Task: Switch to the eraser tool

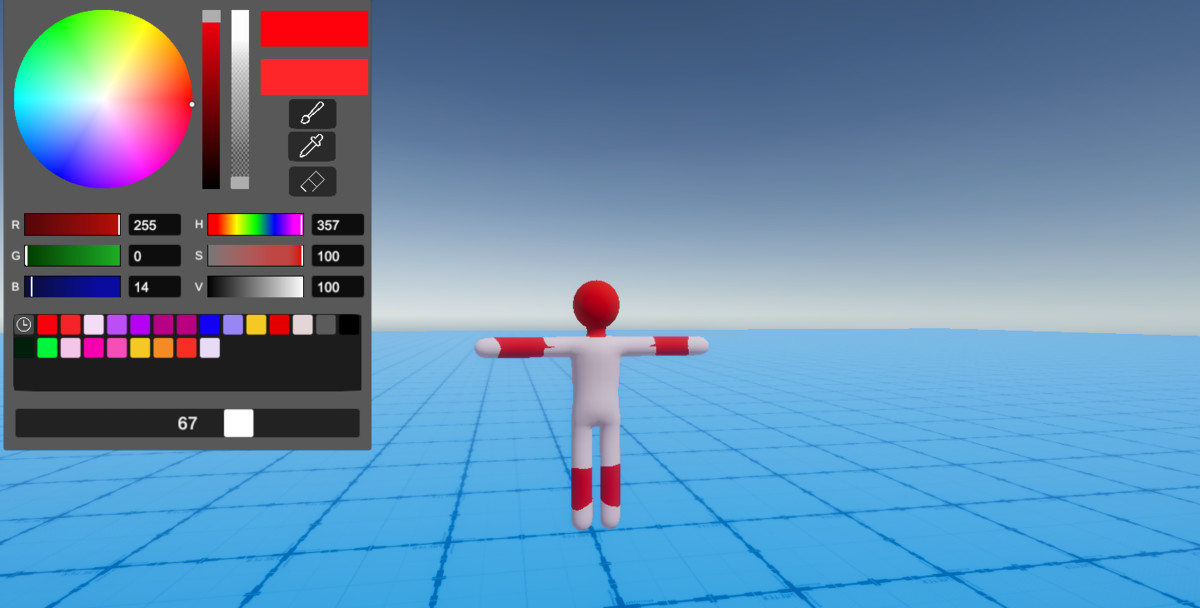Action: [312, 181]
